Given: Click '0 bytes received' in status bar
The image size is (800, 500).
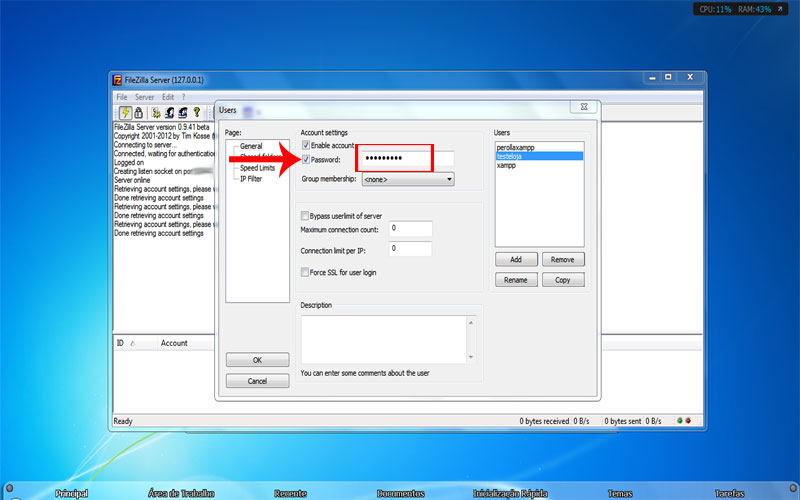Looking at the screenshot, I should tap(544, 421).
